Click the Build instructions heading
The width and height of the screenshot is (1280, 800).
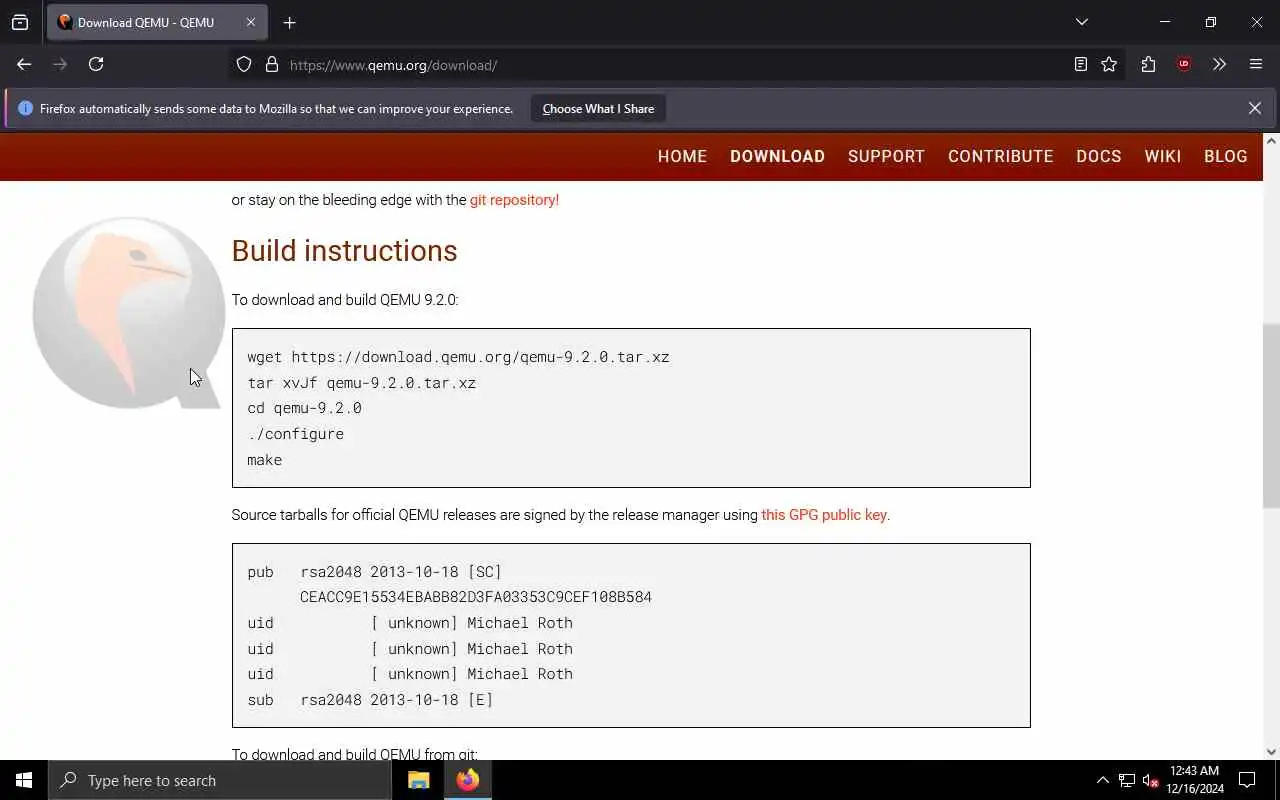(x=344, y=251)
